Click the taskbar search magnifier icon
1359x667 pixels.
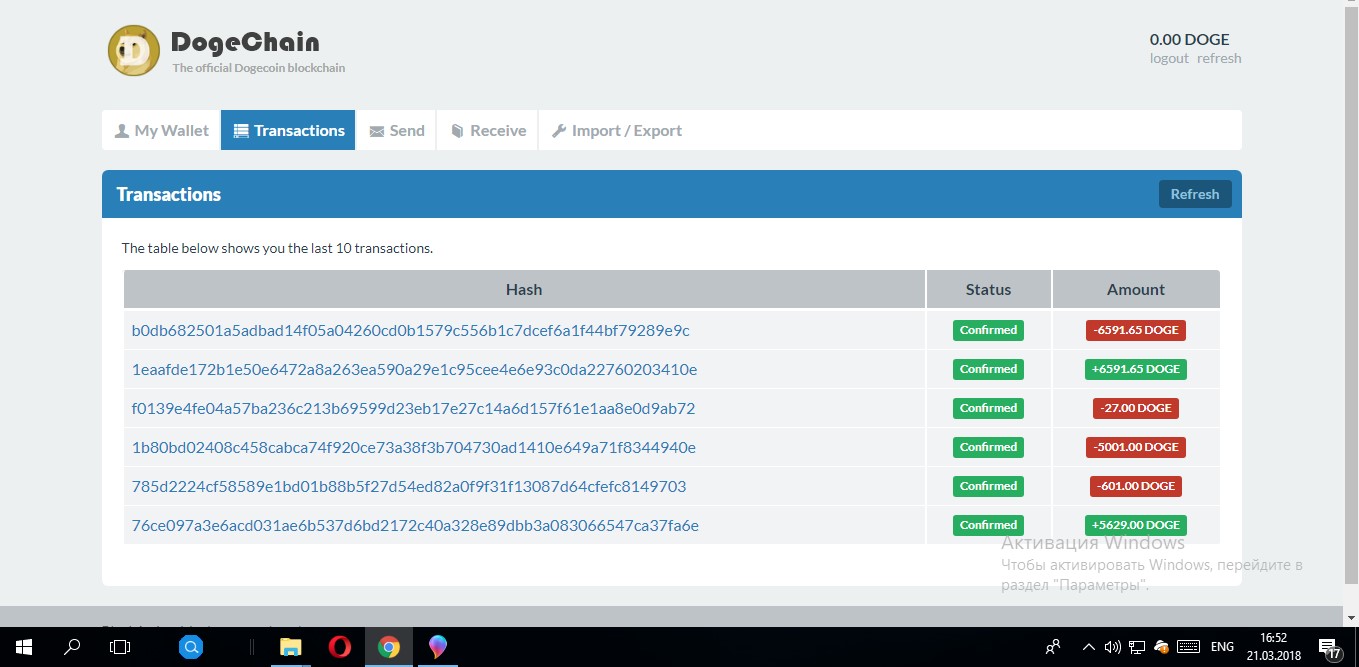[x=72, y=647]
